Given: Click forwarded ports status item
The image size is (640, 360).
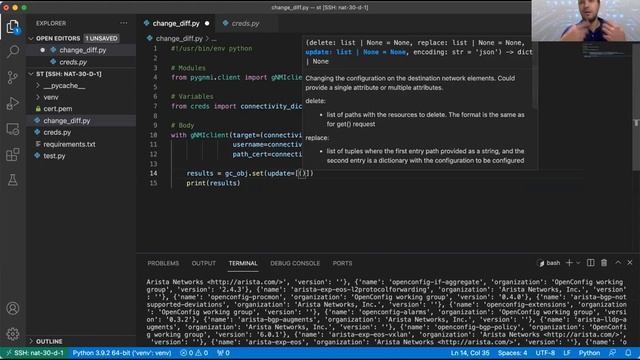Looking at the screenshot, I should coord(223,353).
